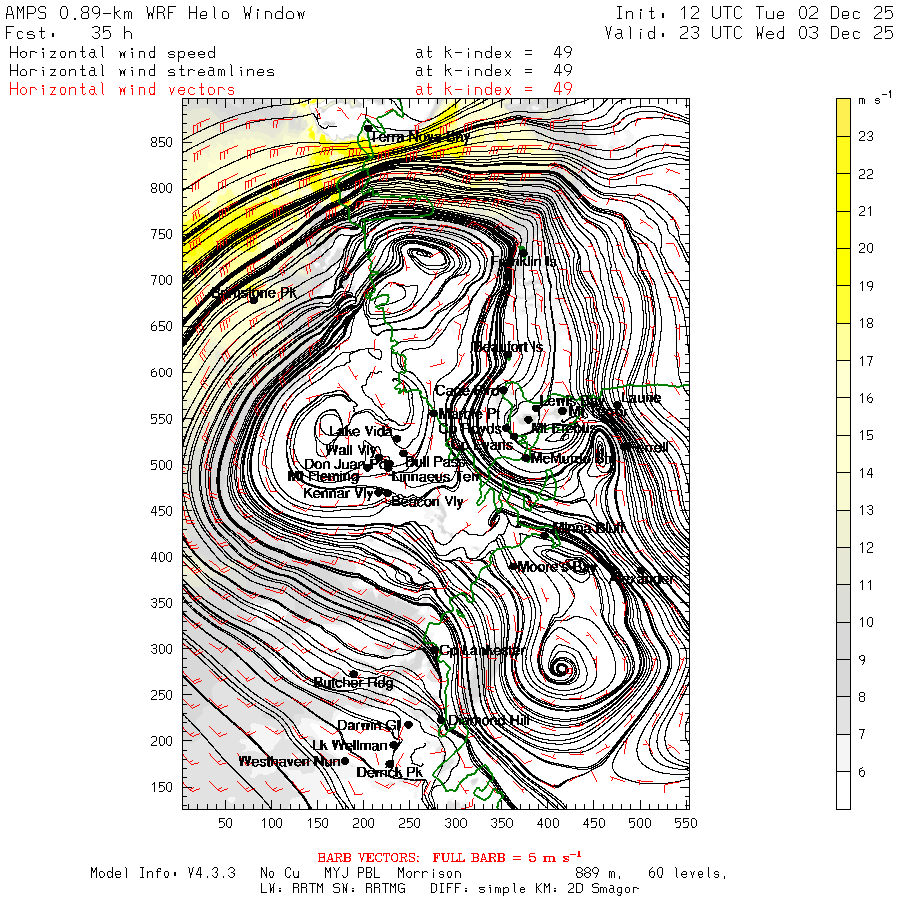This screenshot has height=900, width=900.
Task: Click the 'm s-1' units label above color bar
Action: click(x=875, y=99)
